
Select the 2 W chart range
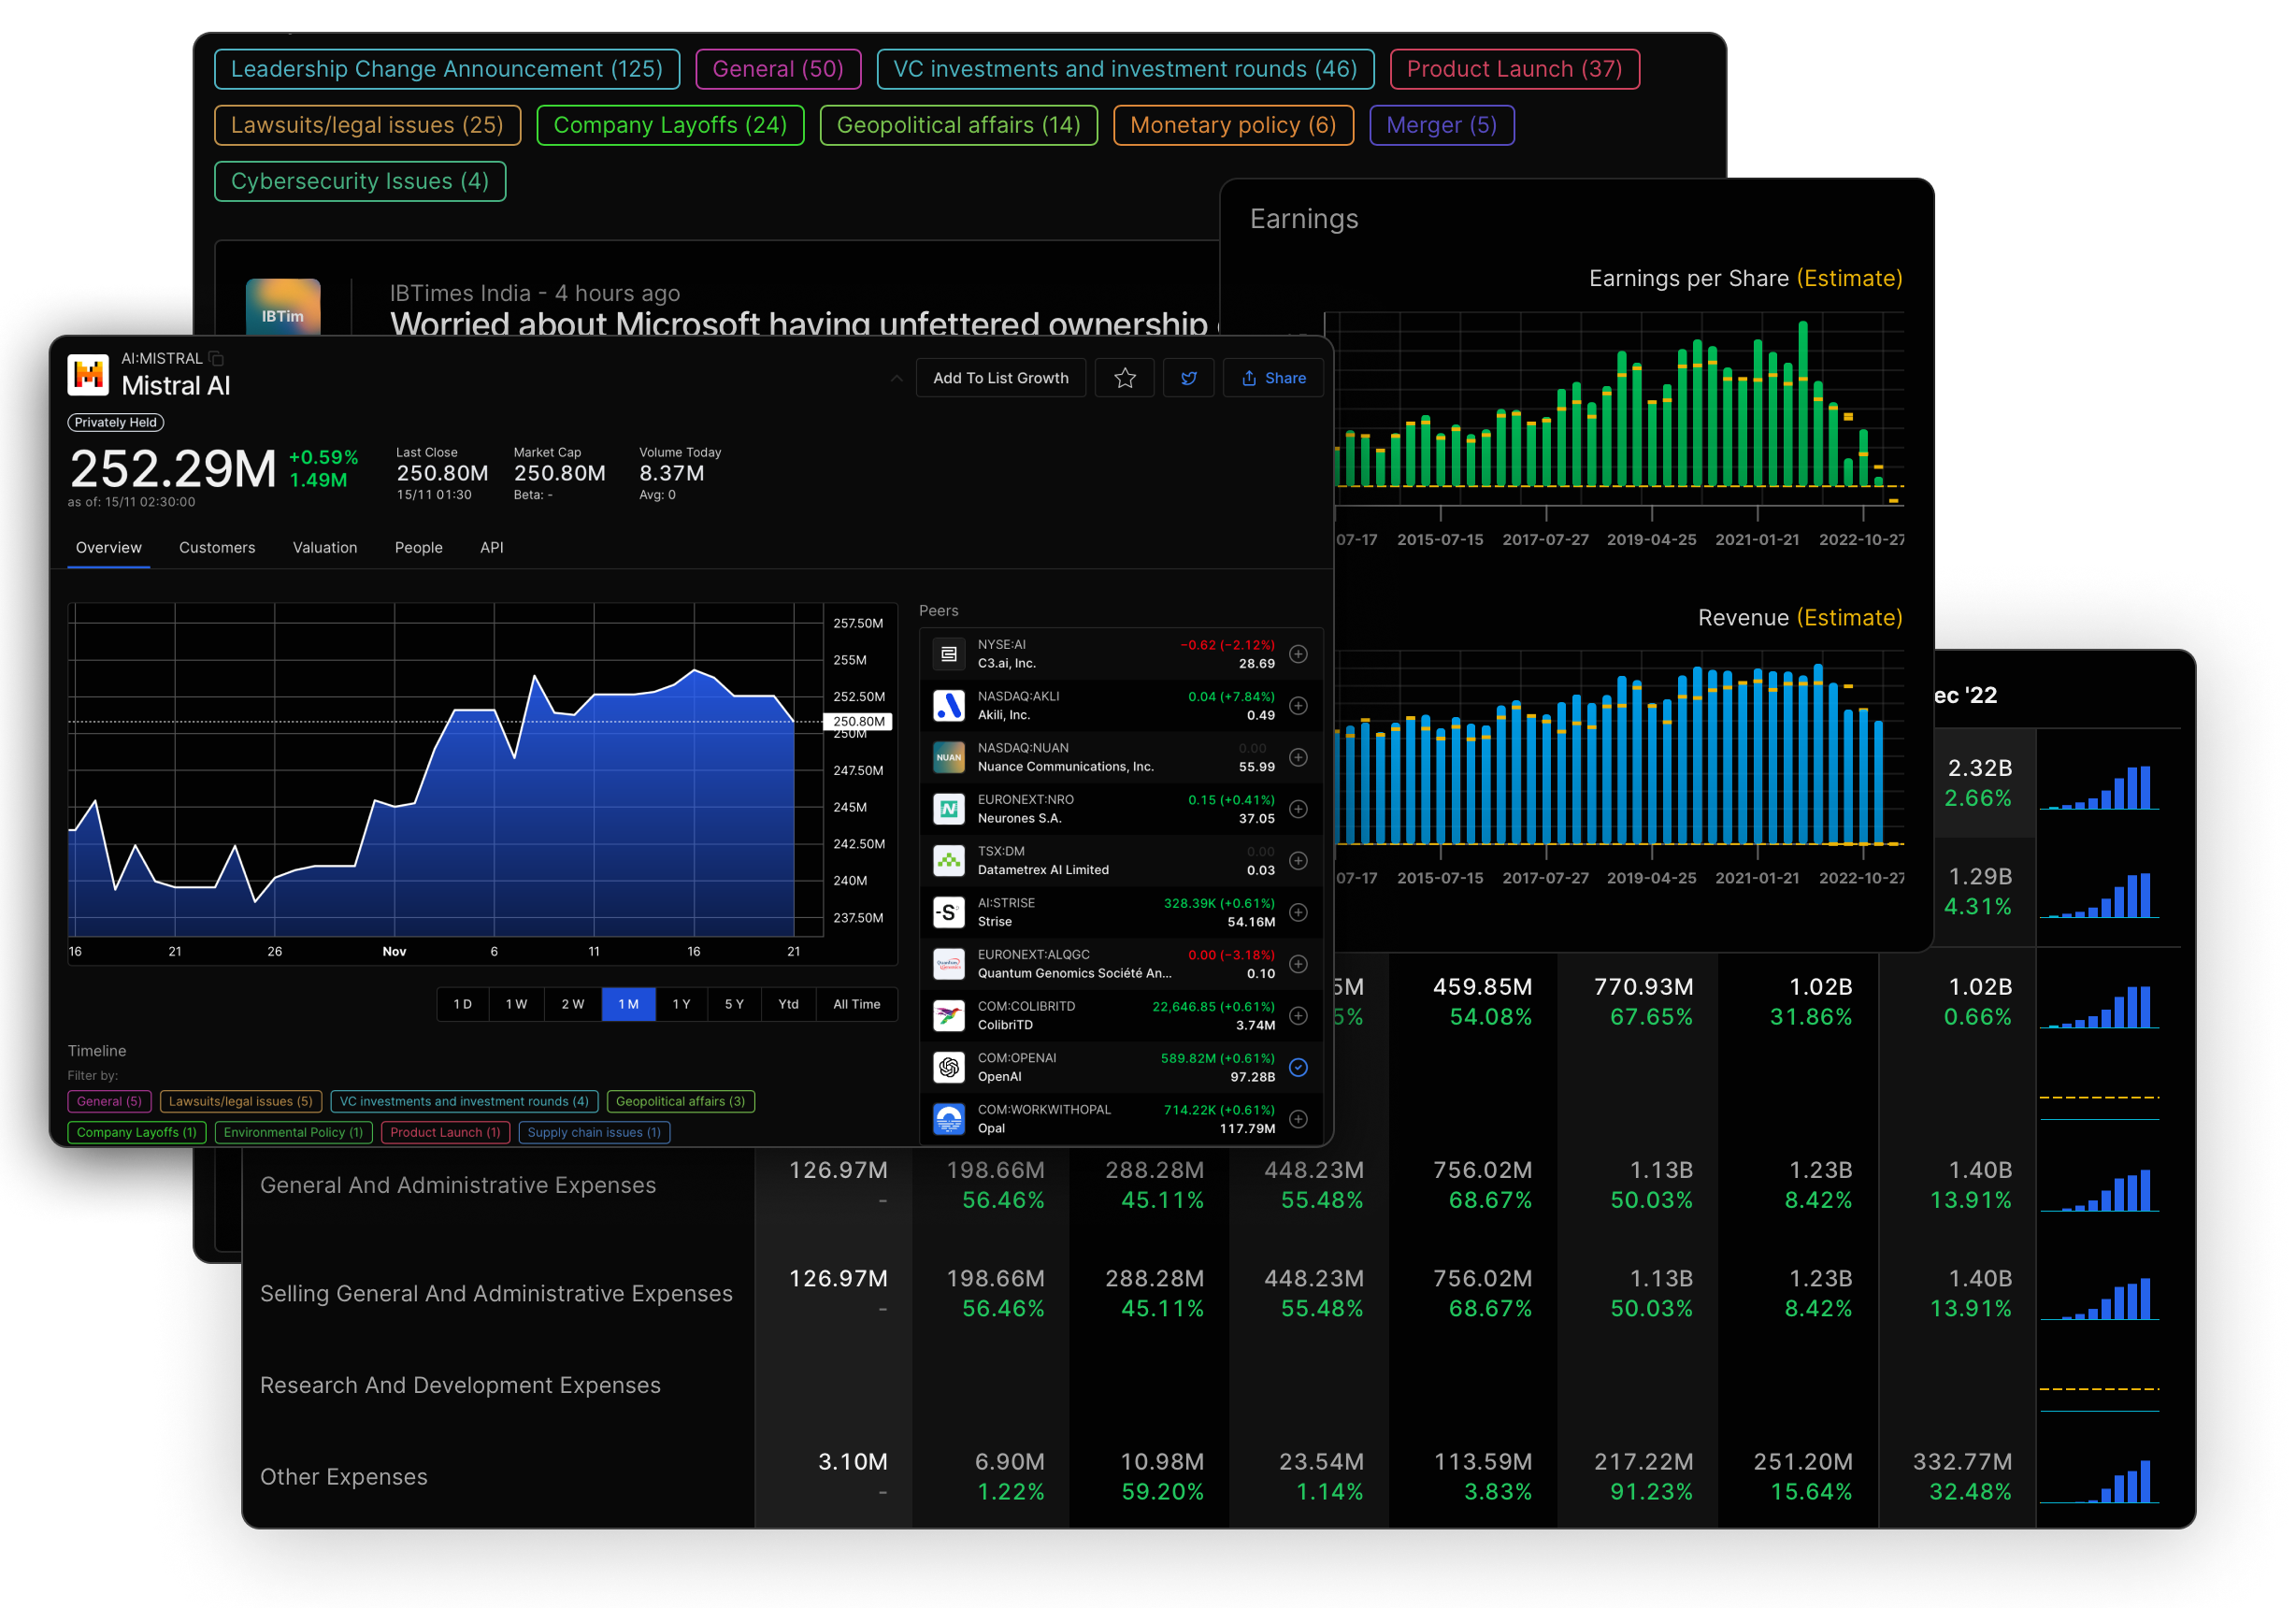pos(573,1004)
